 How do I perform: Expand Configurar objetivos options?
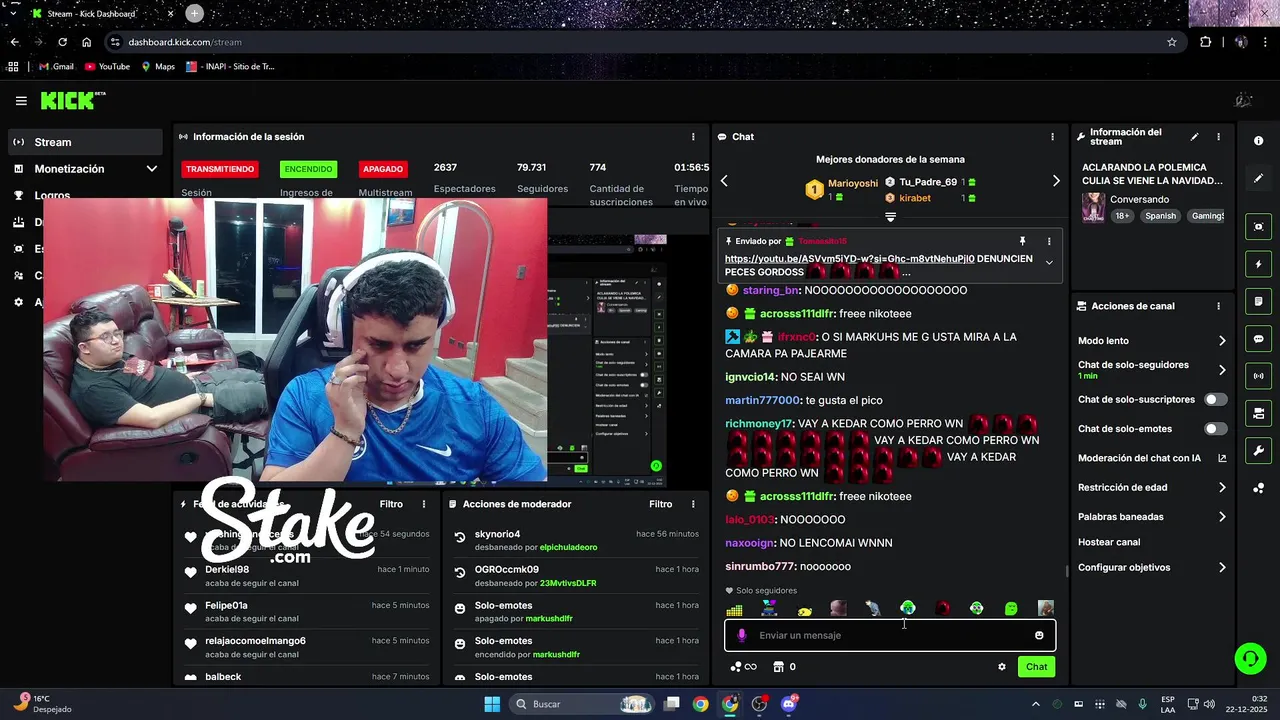1222,567
